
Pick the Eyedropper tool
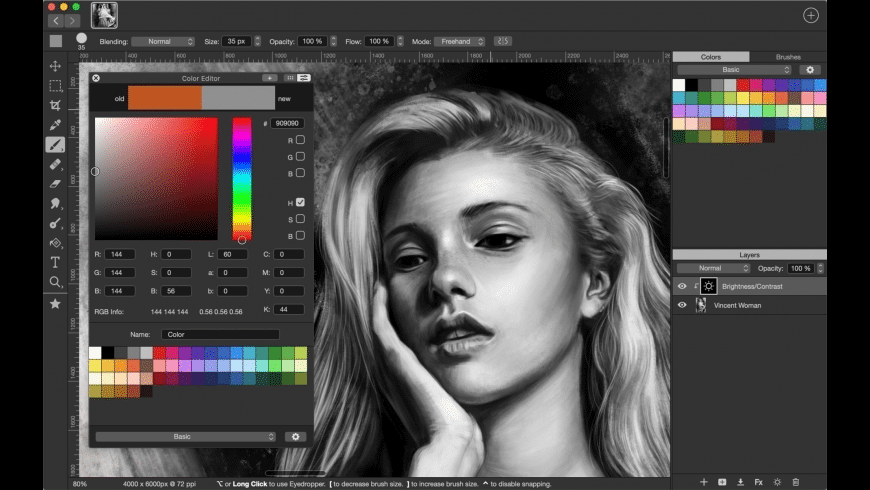pyautogui.click(x=56, y=125)
